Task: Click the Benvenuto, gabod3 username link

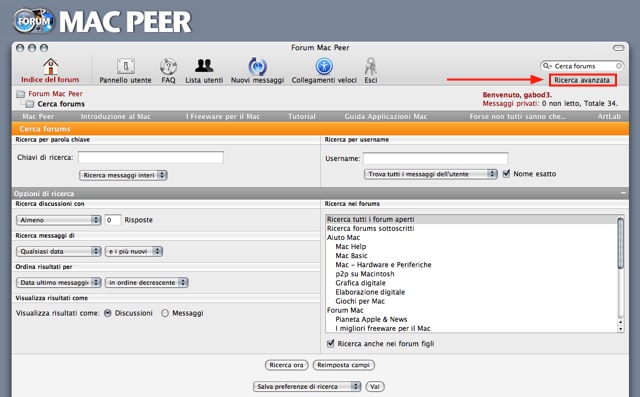Action: click(x=517, y=95)
